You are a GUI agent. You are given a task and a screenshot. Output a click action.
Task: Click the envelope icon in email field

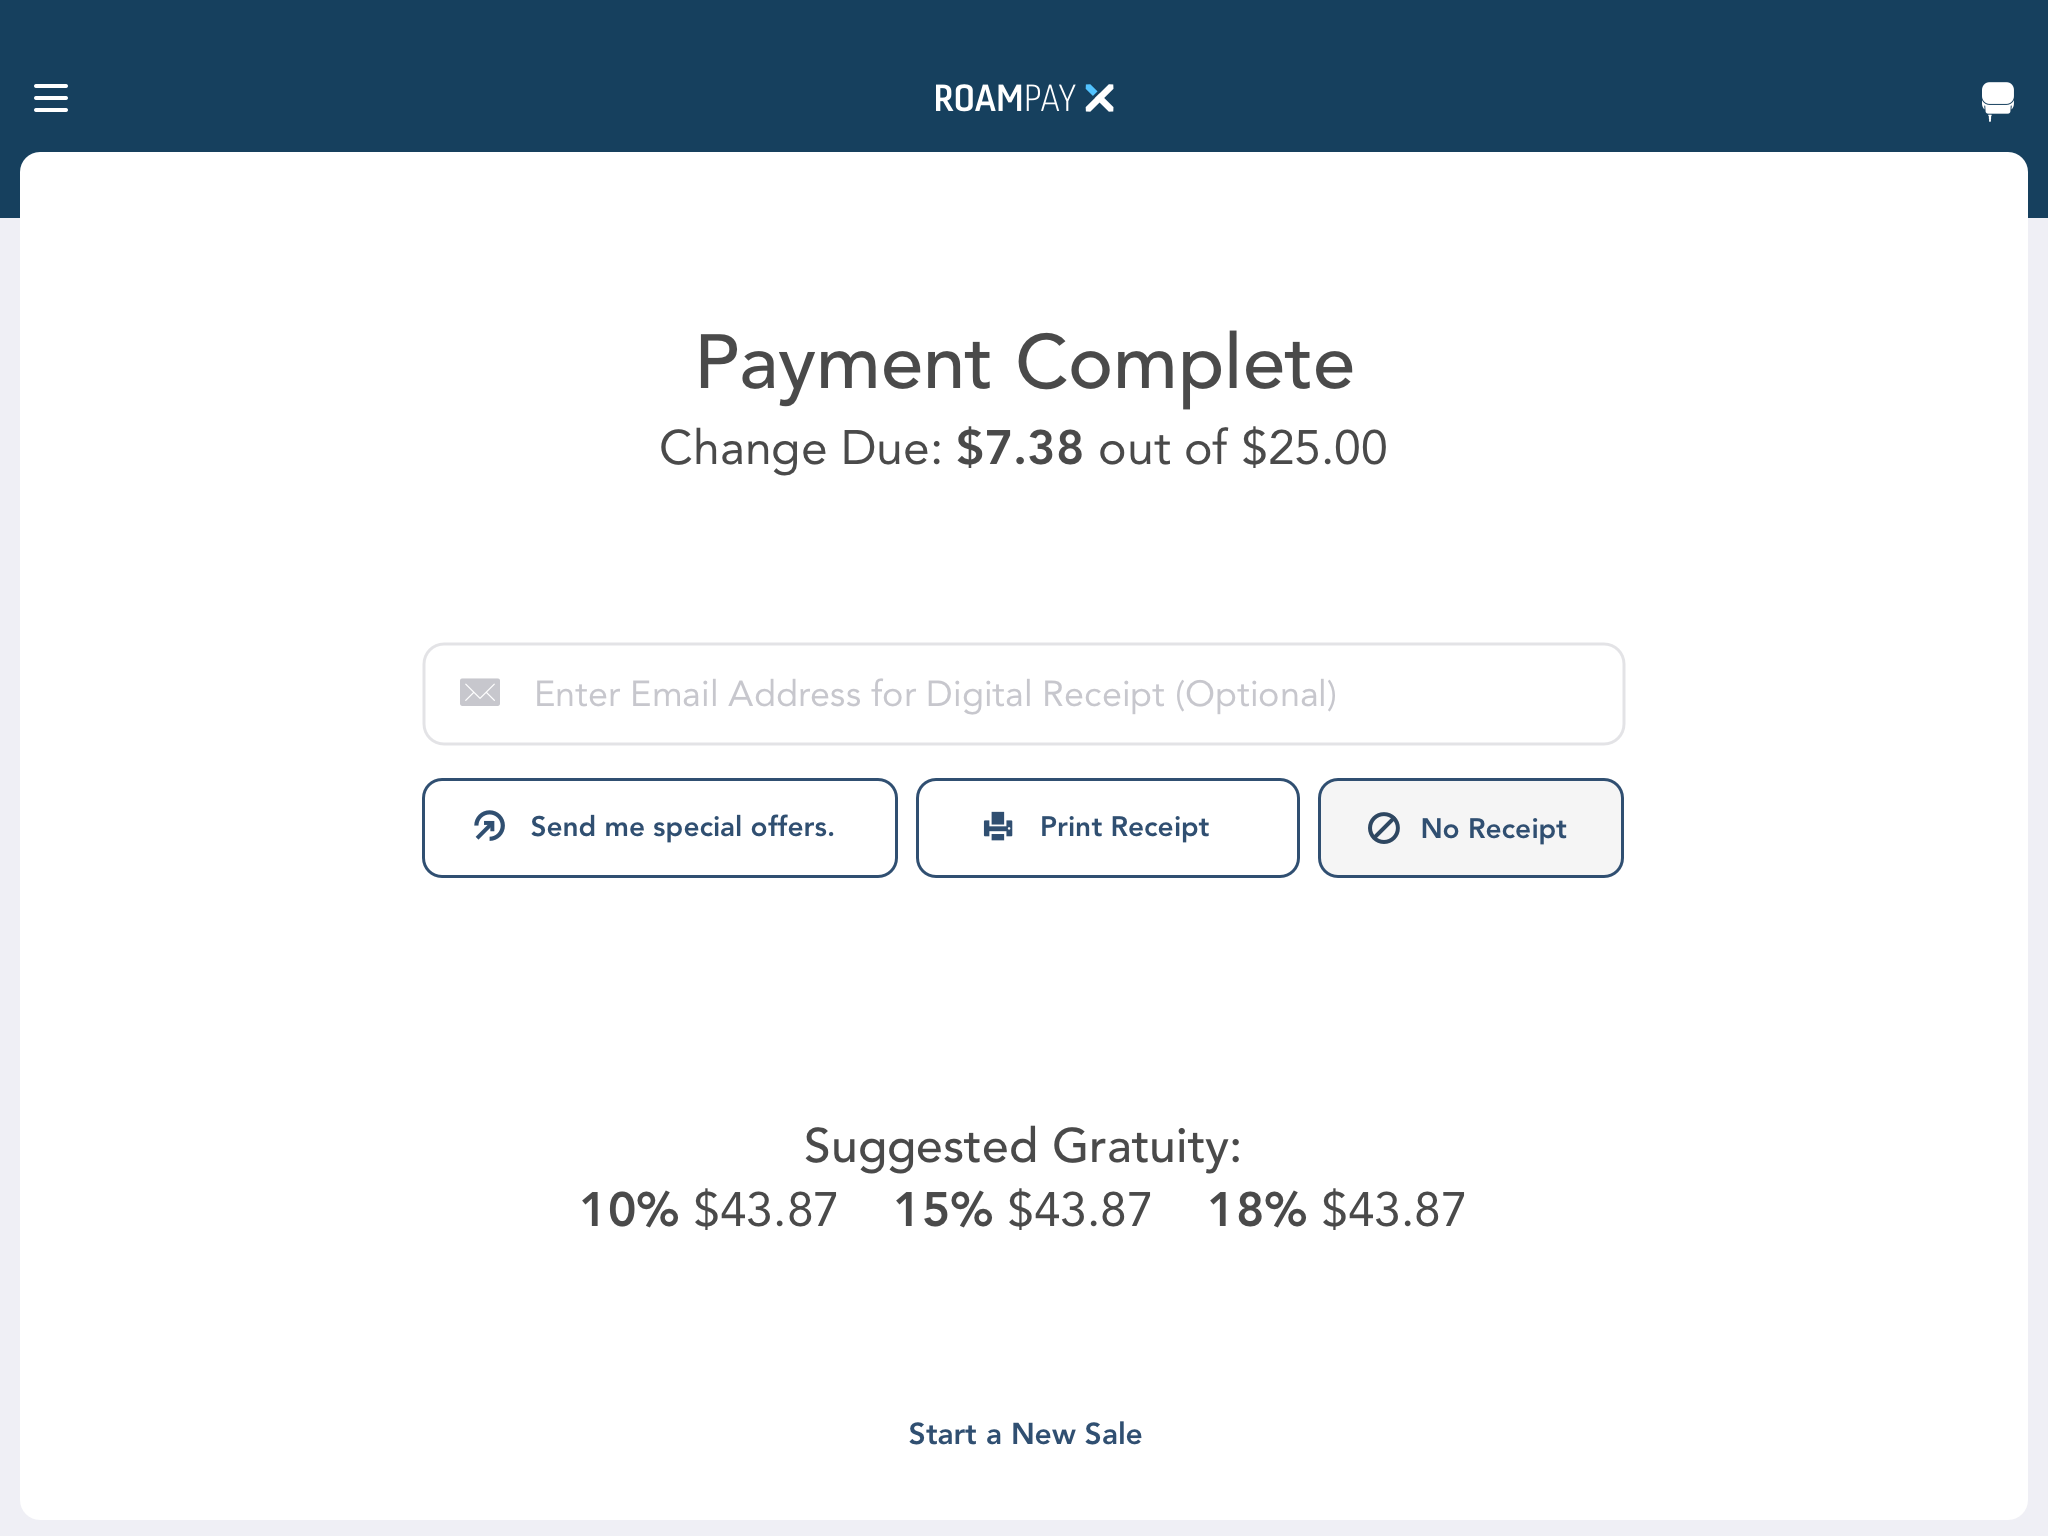(480, 692)
